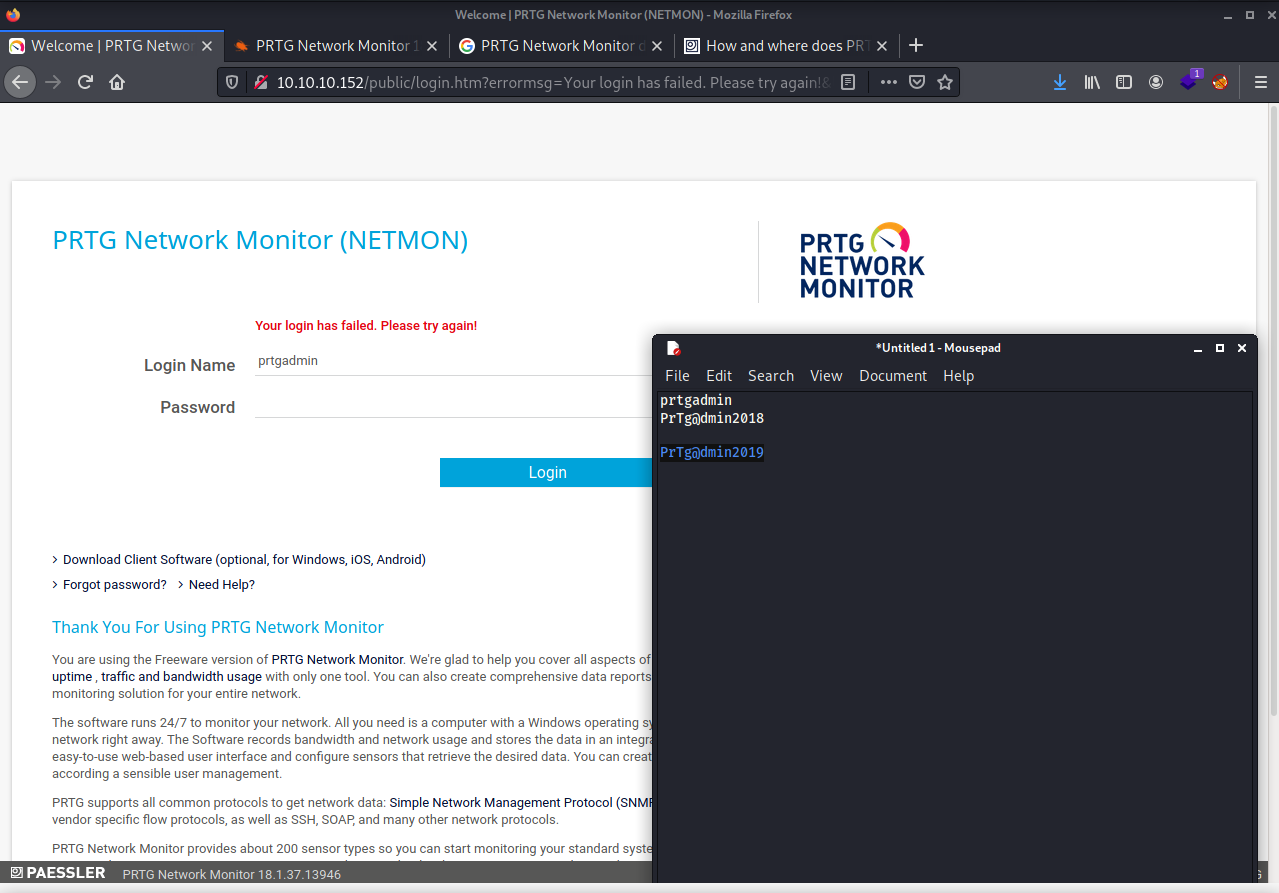Open the 'traffic and bandwidth usage' link
Image resolution: width=1279 pixels, height=893 pixels.
181,677
